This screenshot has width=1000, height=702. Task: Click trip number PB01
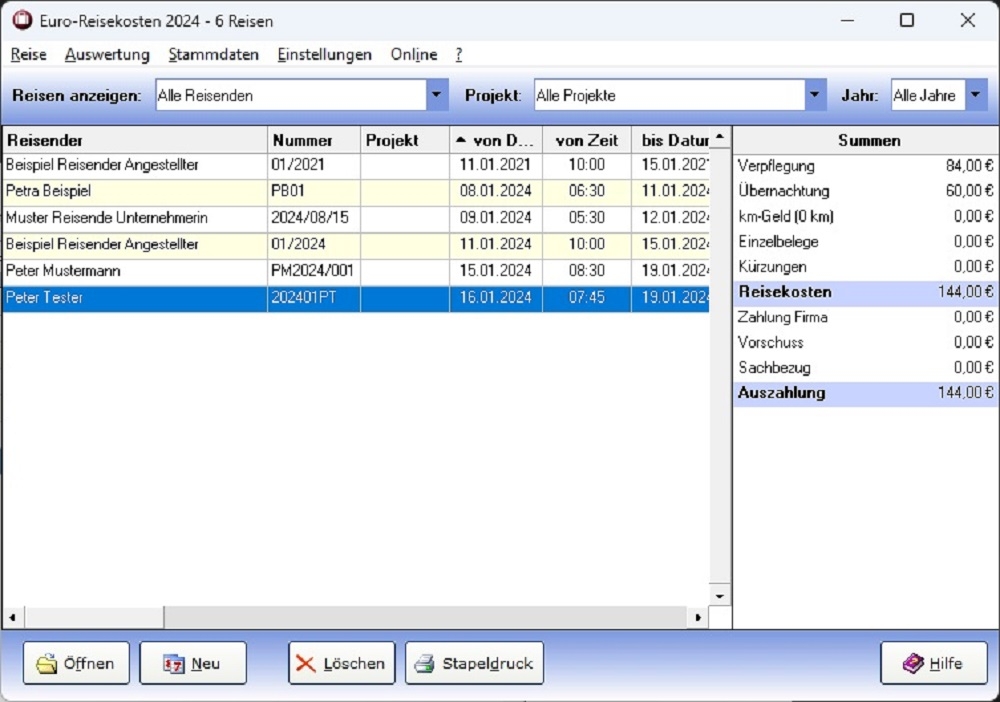tap(288, 191)
